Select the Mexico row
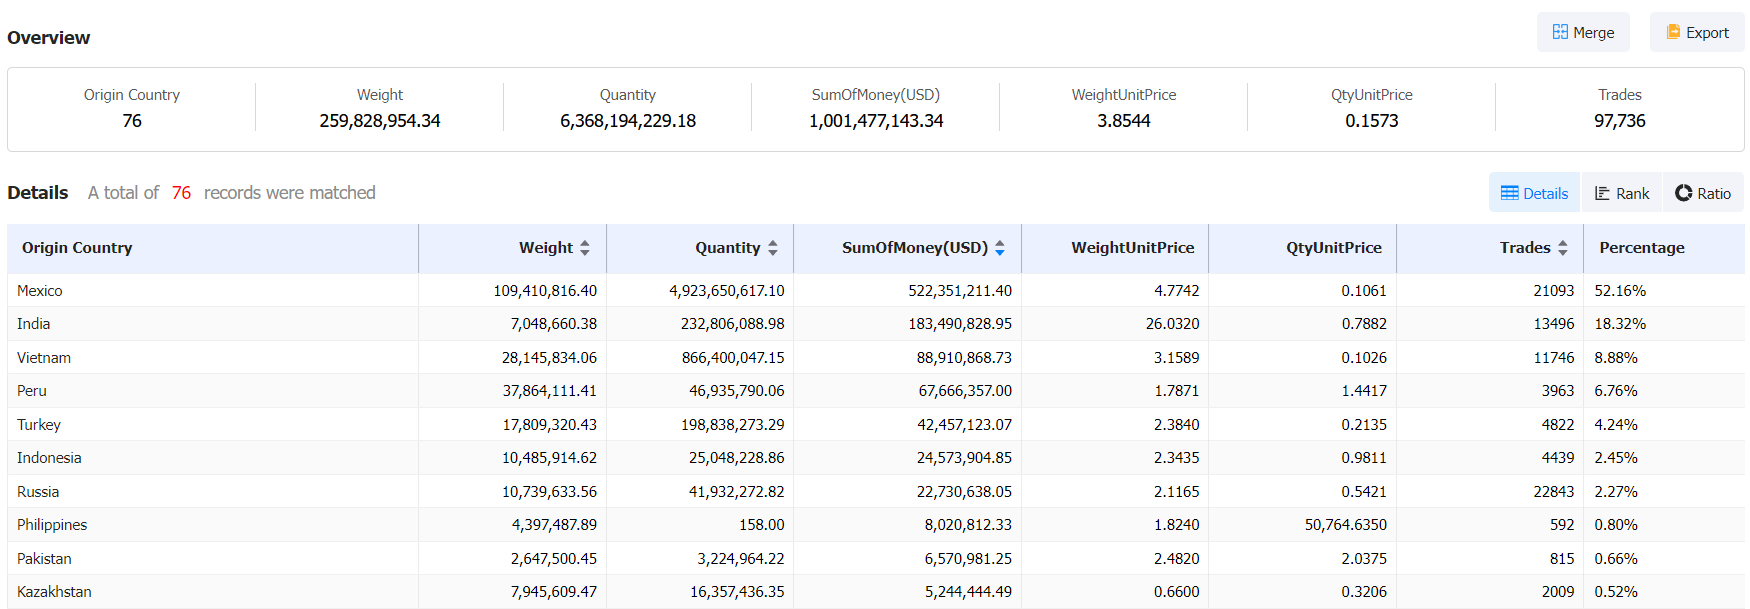This screenshot has width=1750, height=609. (40, 291)
